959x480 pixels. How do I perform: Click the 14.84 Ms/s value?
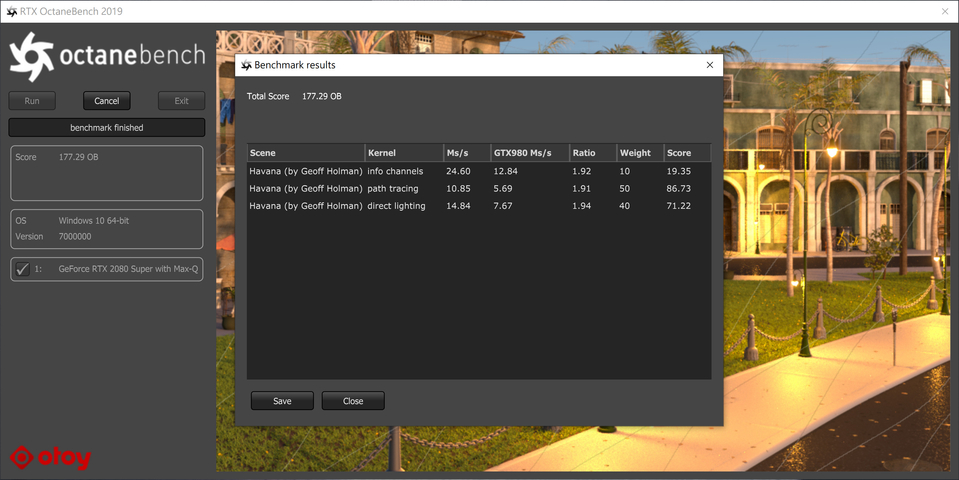[458, 205]
